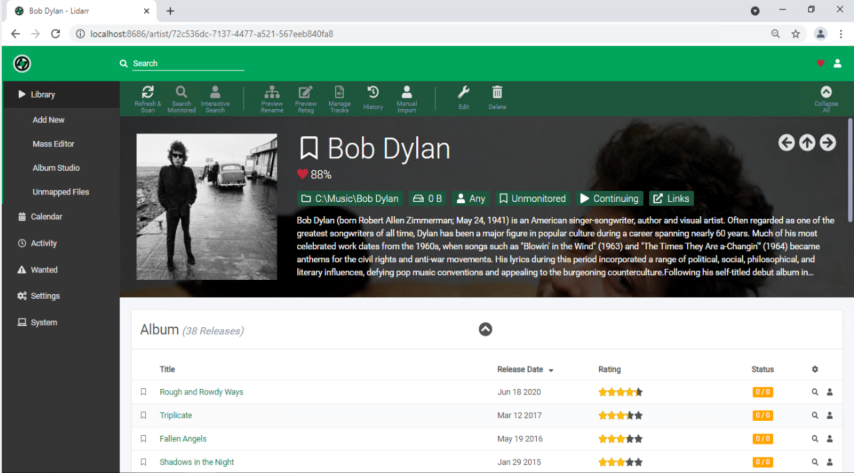Open Triplicate album link

pyautogui.click(x=175, y=415)
